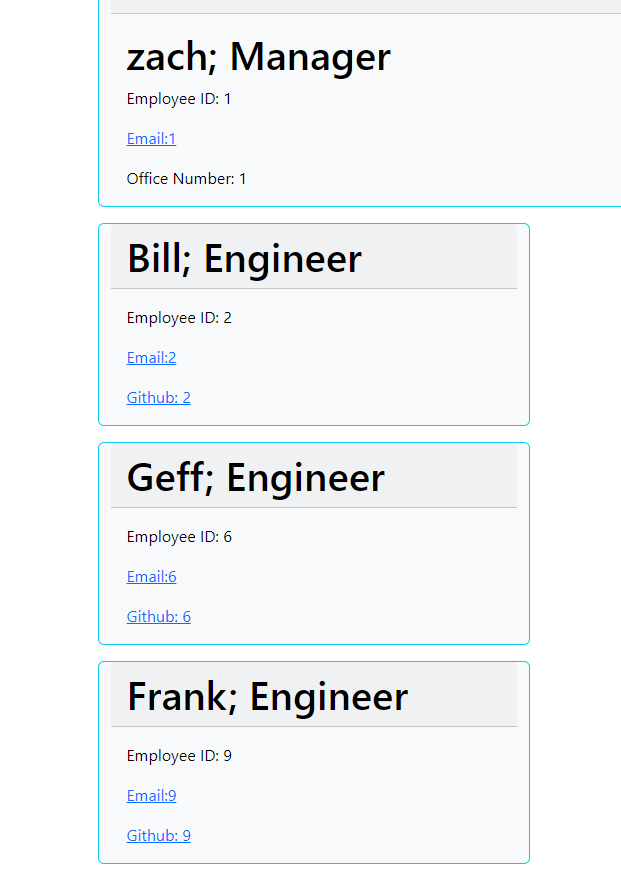This screenshot has height=870, width=621.
Task: Click the body of Geff's employee card
Action: click(x=313, y=576)
